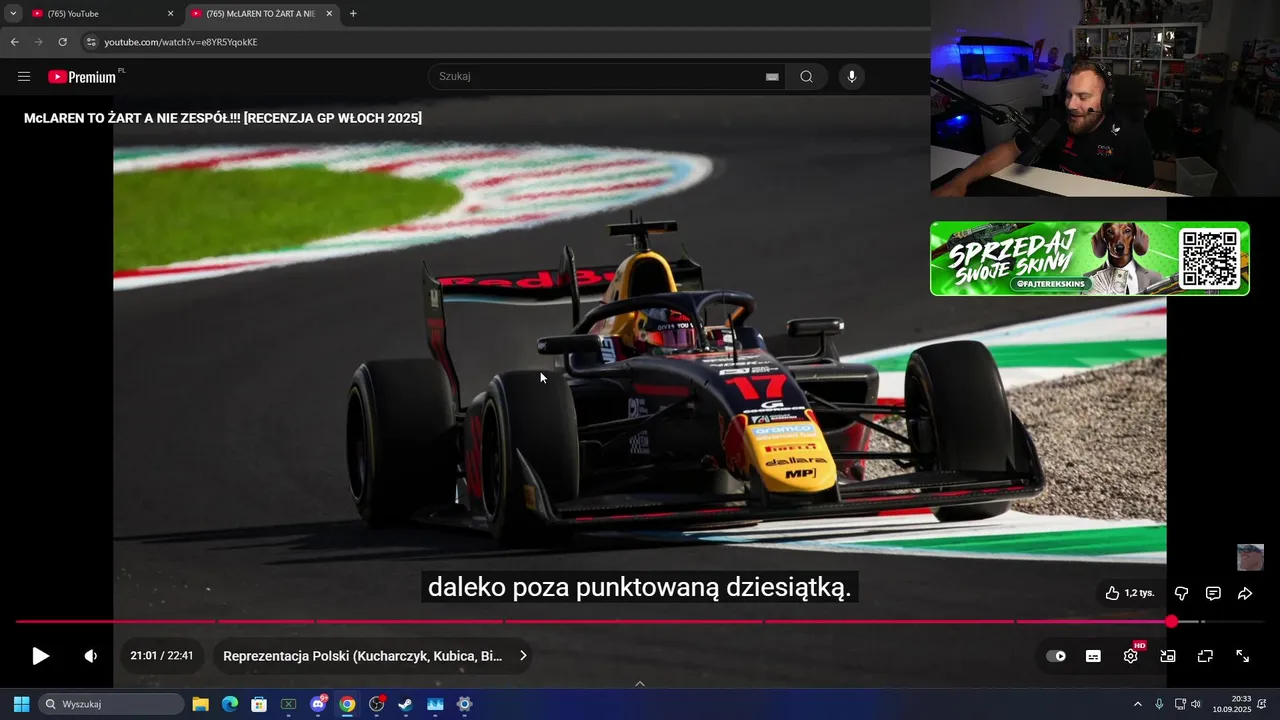Open the comments panel icon
Image resolution: width=1280 pixels, height=720 pixels.
[x=1213, y=593]
